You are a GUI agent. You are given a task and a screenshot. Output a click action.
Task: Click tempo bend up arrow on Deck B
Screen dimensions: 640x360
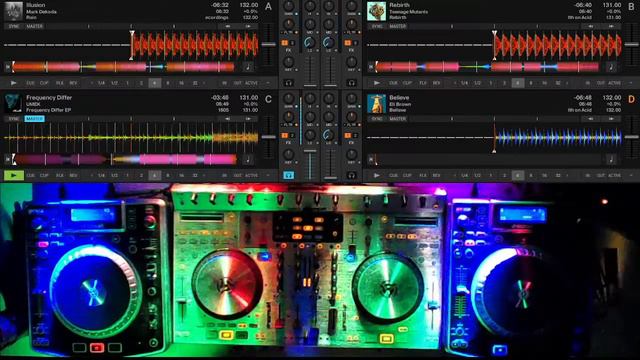pos(611,26)
